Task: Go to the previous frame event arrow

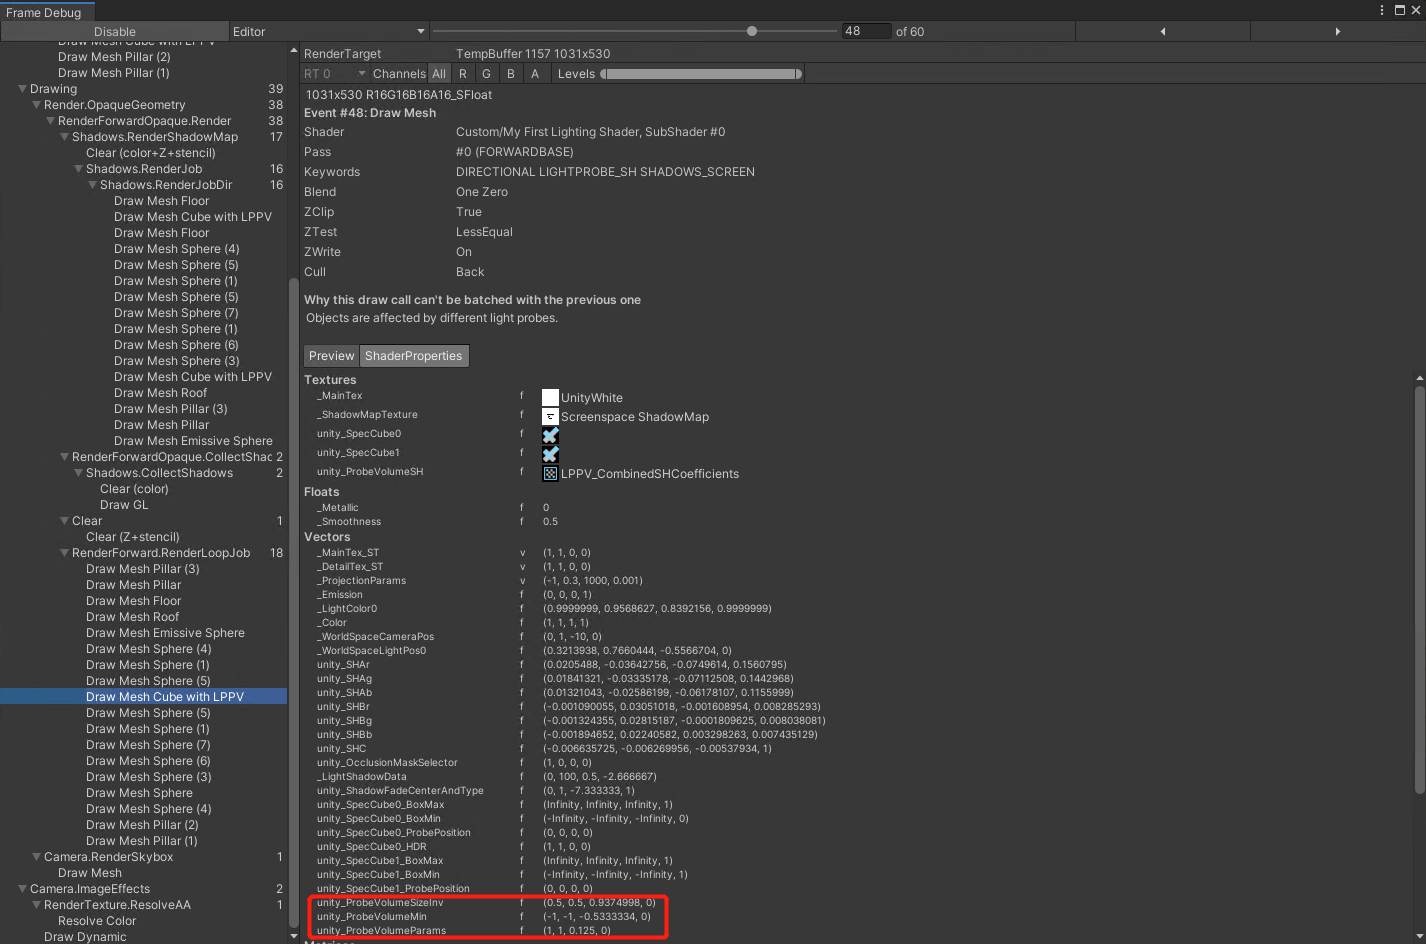Action: point(1162,32)
